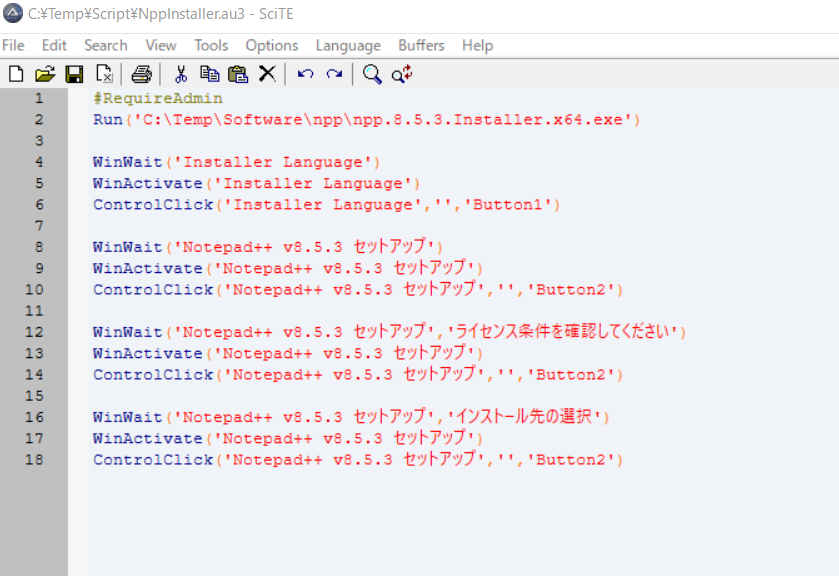Open Find with the magnifier icon
Screen dimensions: 839x576
click(x=372, y=74)
